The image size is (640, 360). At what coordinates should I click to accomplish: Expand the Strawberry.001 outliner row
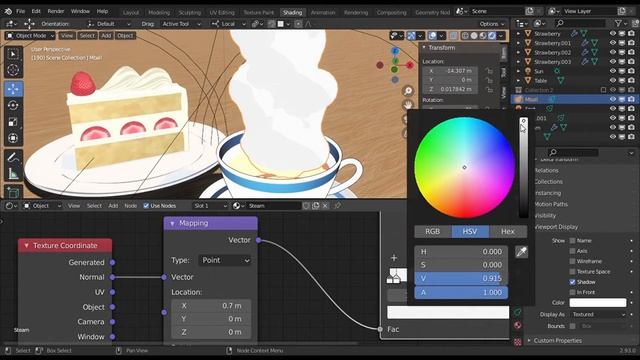pyautogui.click(x=518, y=43)
